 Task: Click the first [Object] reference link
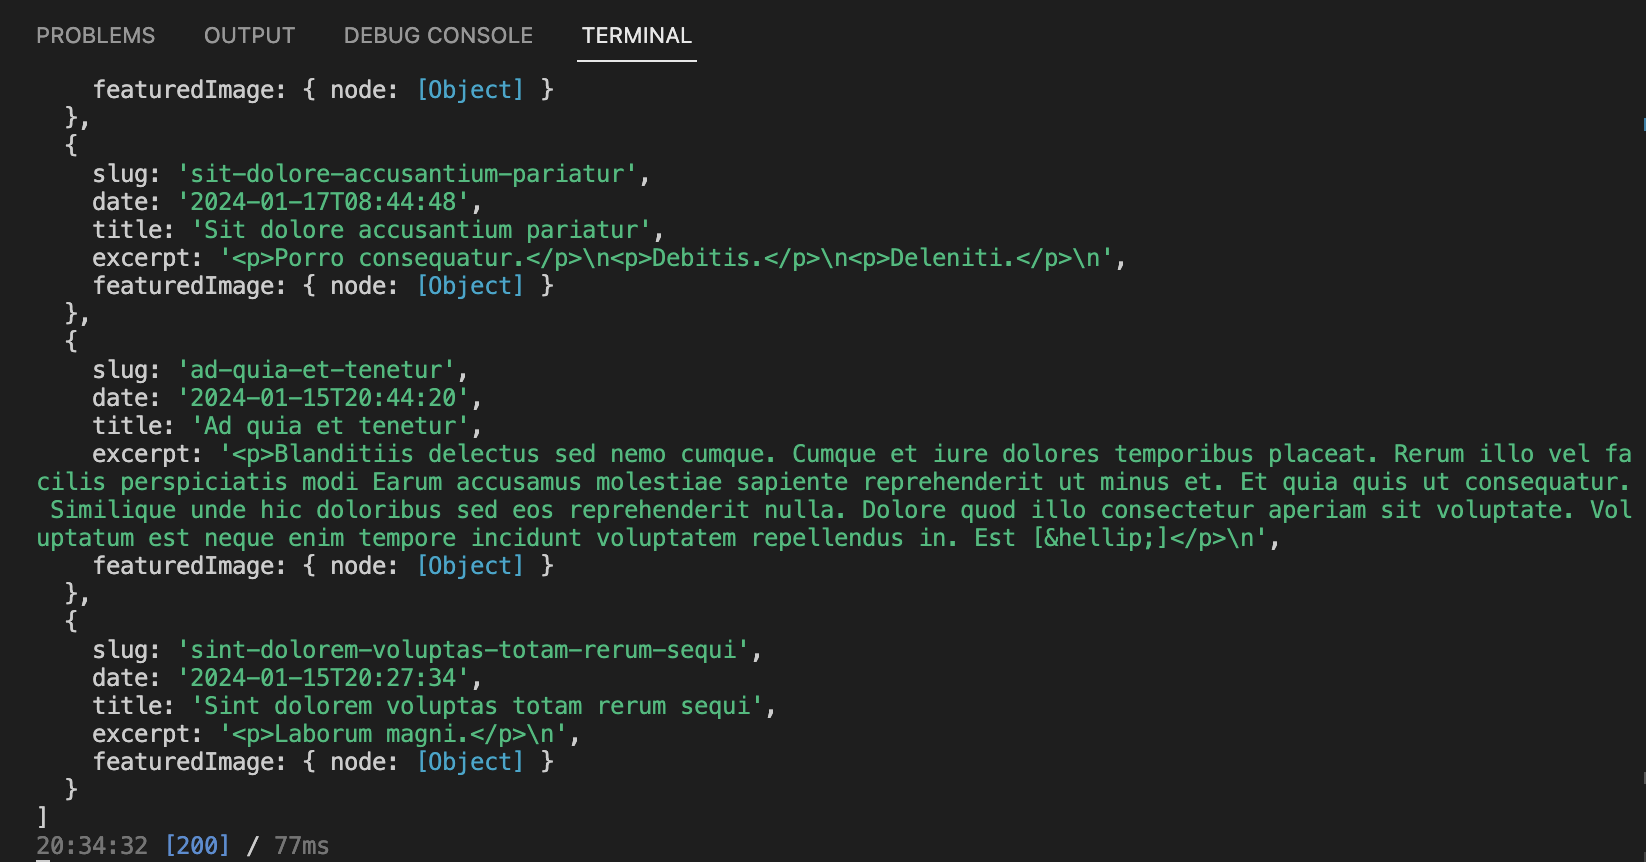470,89
